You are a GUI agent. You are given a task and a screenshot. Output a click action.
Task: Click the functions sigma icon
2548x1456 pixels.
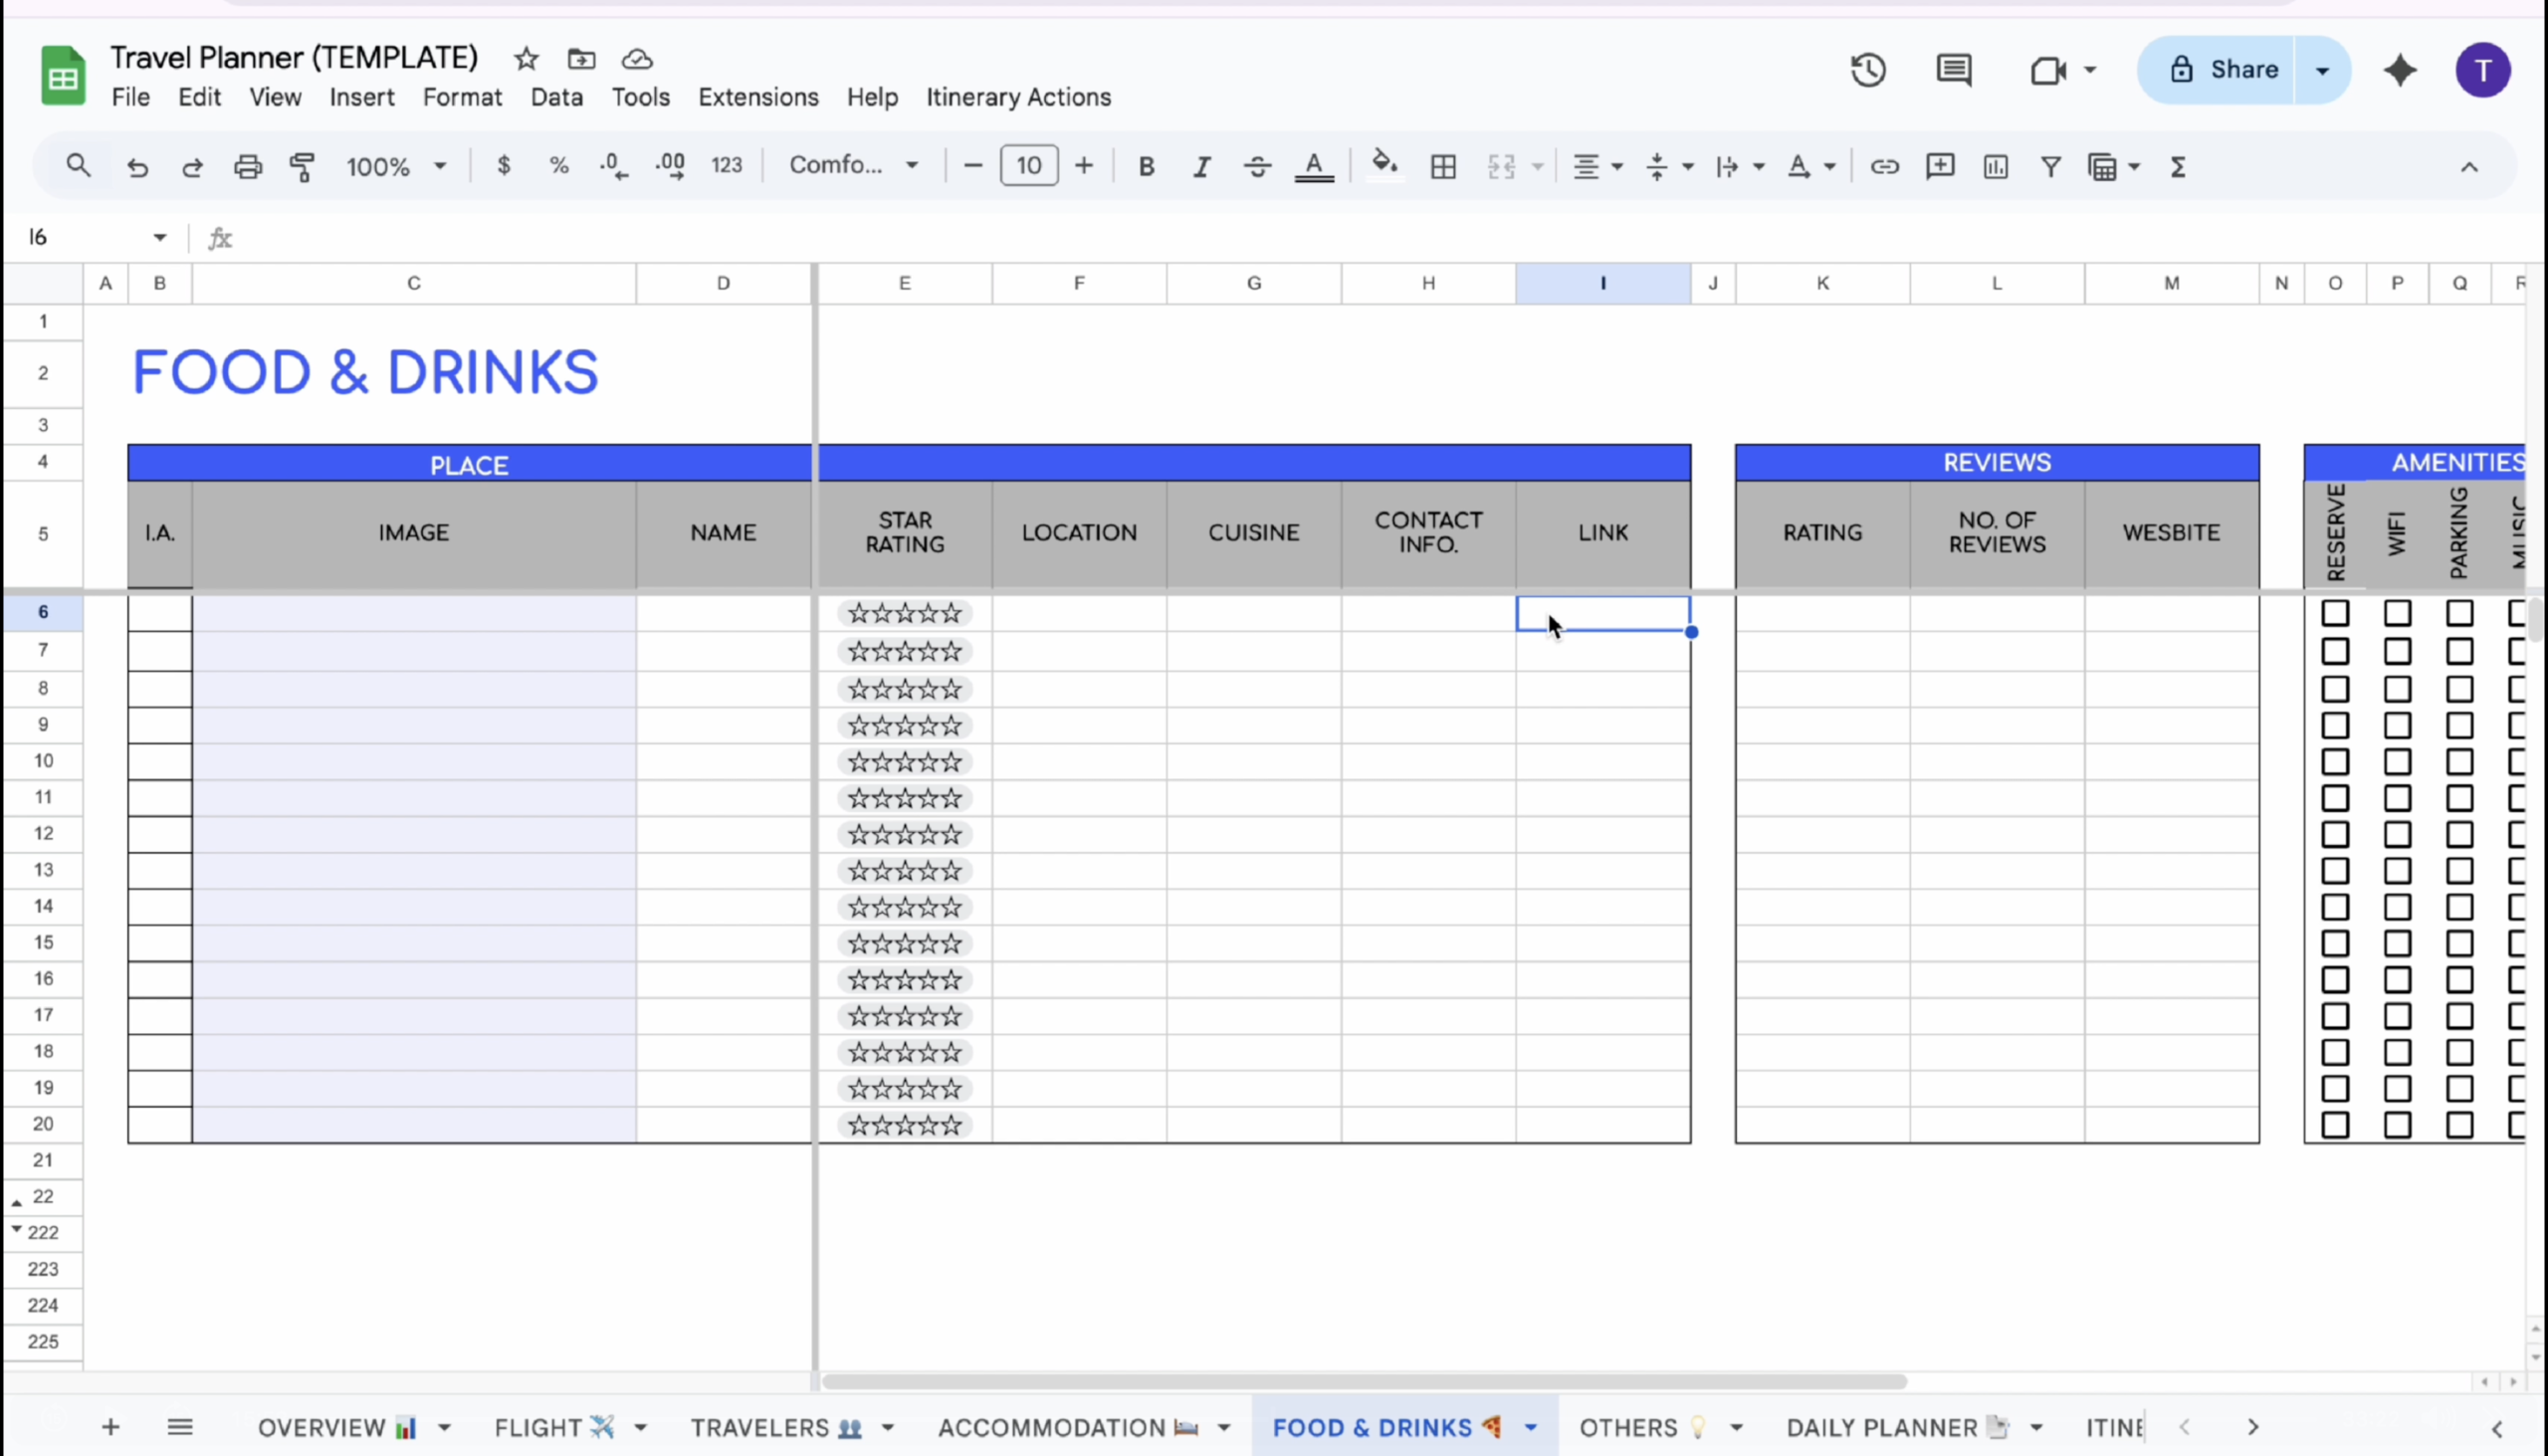click(x=2178, y=166)
